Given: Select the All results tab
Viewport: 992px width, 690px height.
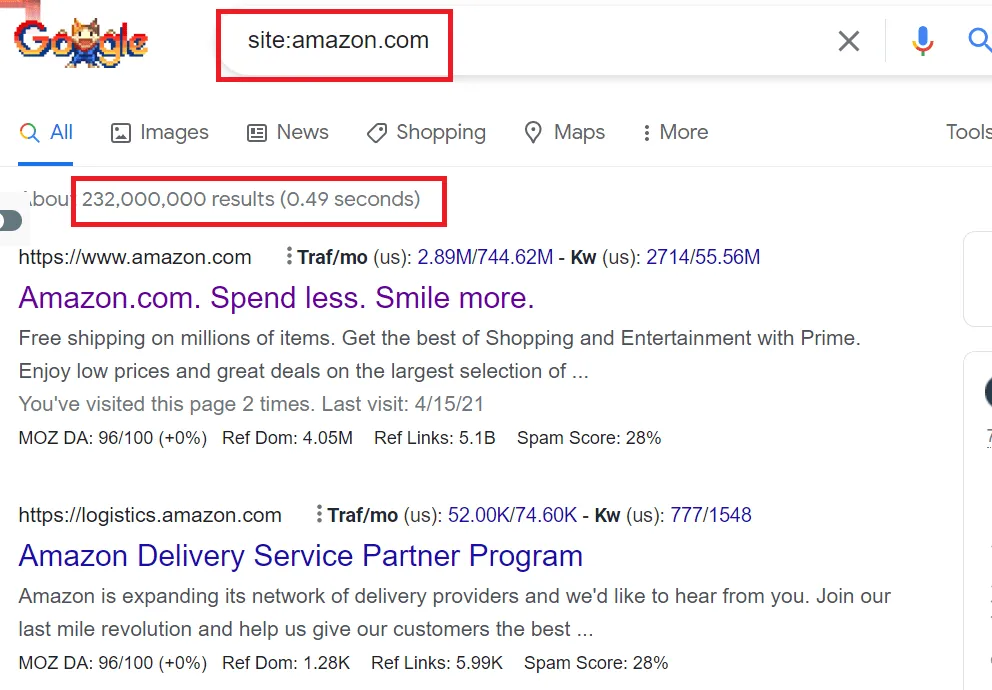Looking at the screenshot, I should click(x=47, y=132).
